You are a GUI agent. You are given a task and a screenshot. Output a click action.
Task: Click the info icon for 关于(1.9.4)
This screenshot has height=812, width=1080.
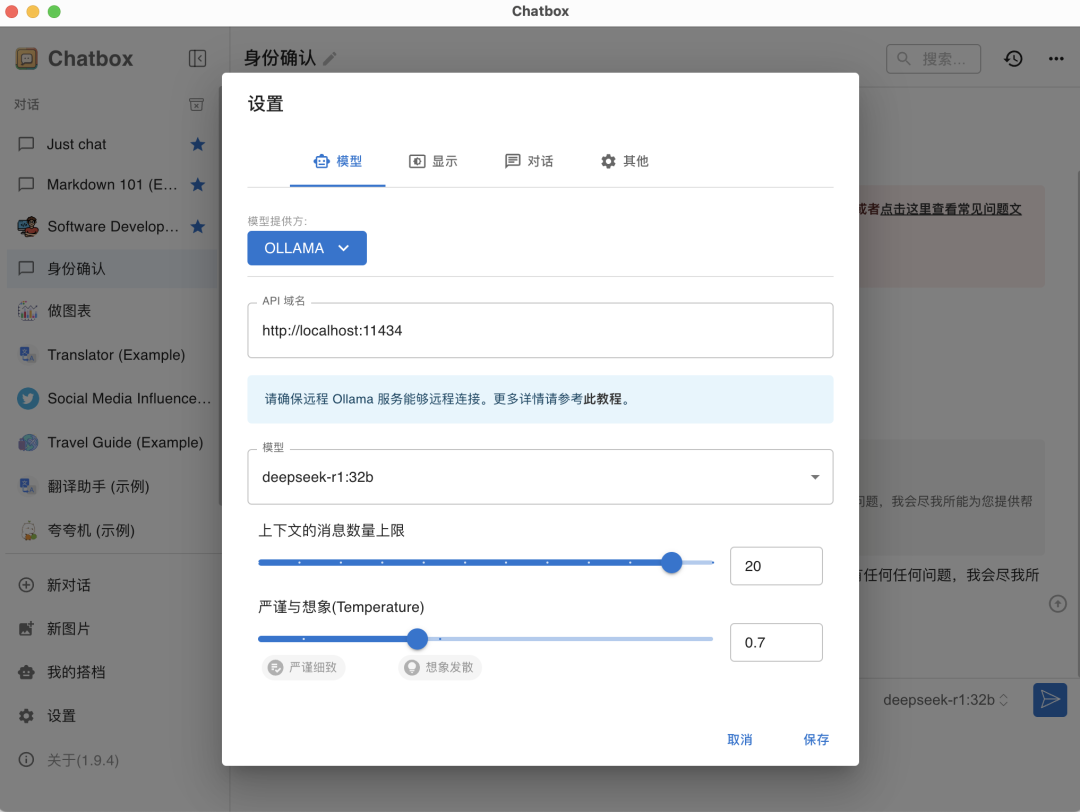[x=26, y=760]
